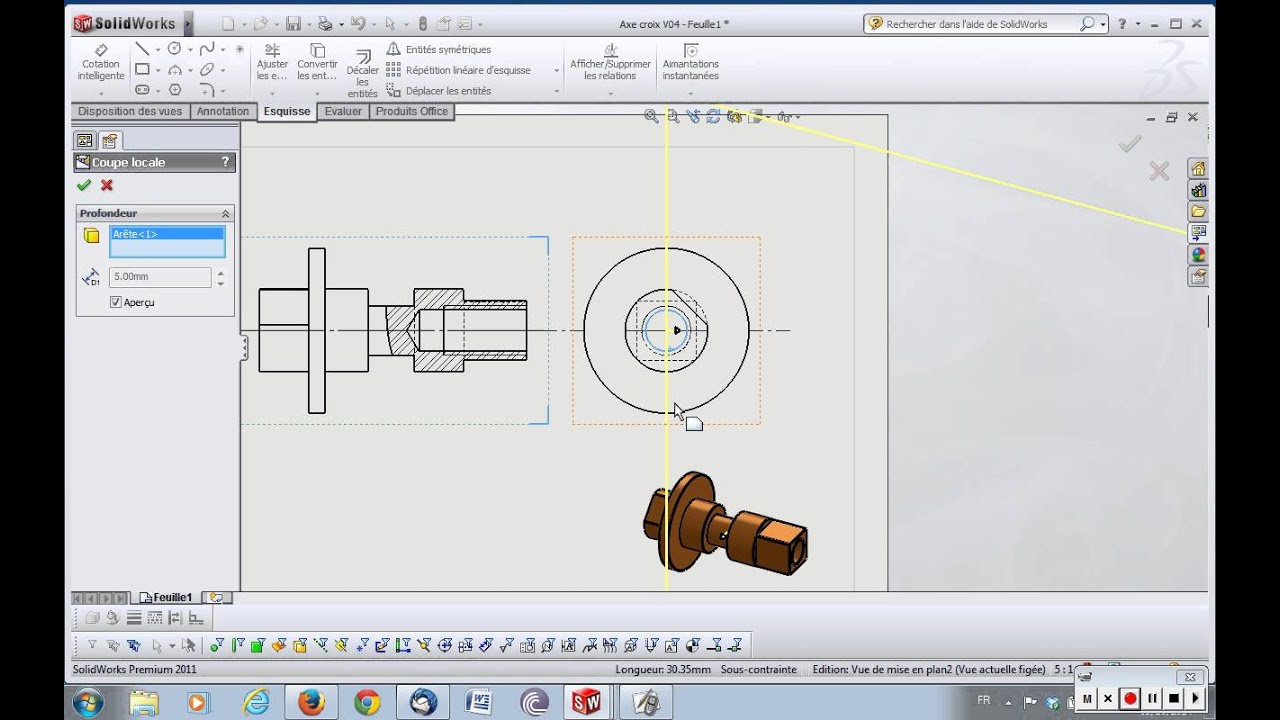Open the Répétition linéaire d'esquisse dropdown arrow
Image resolution: width=1280 pixels, height=720 pixels.
557,70
